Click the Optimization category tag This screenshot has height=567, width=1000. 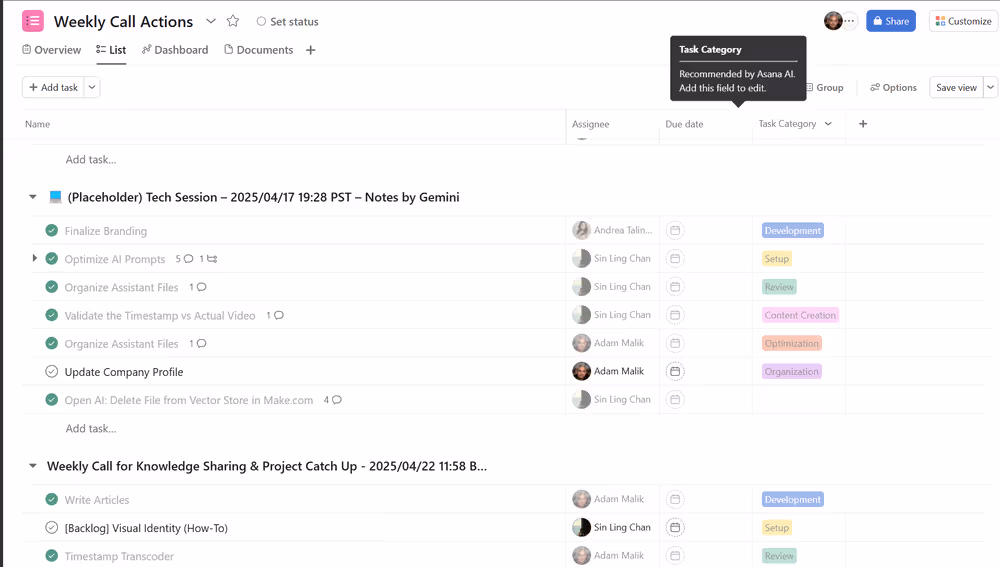click(x=791, y=343)
